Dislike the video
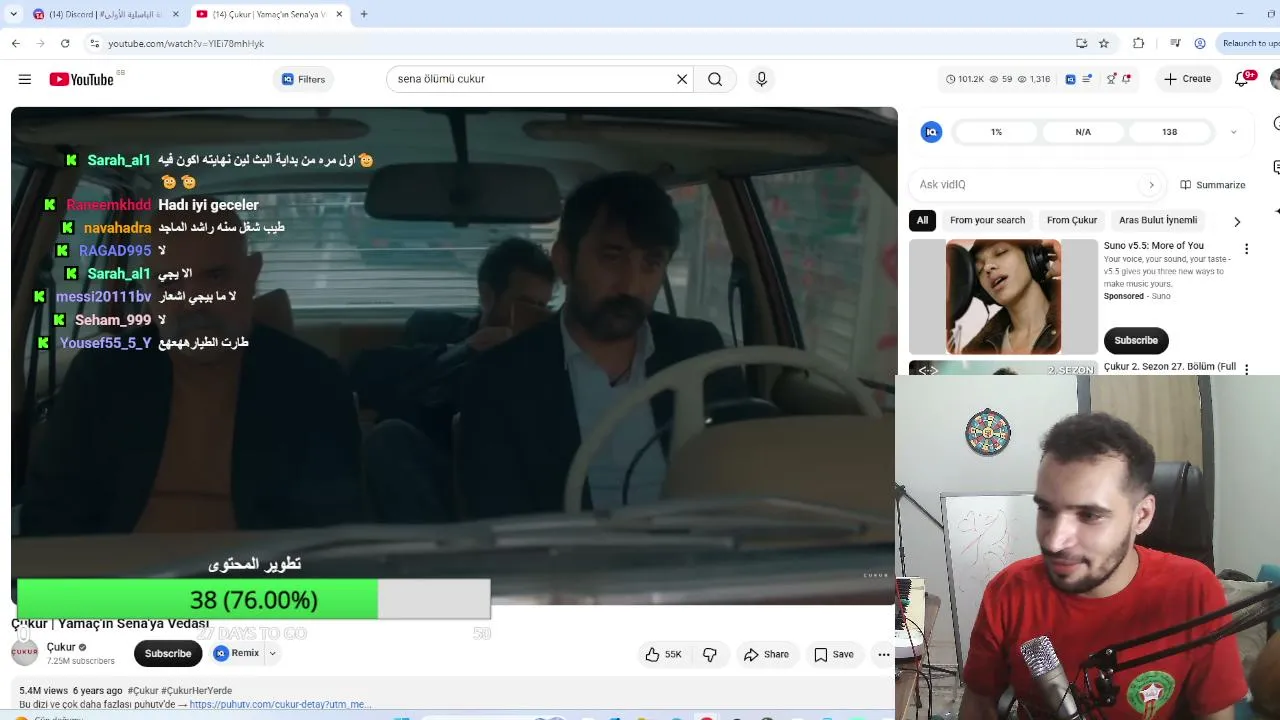This screenshot has width=1280, height=720. (710, 655)
